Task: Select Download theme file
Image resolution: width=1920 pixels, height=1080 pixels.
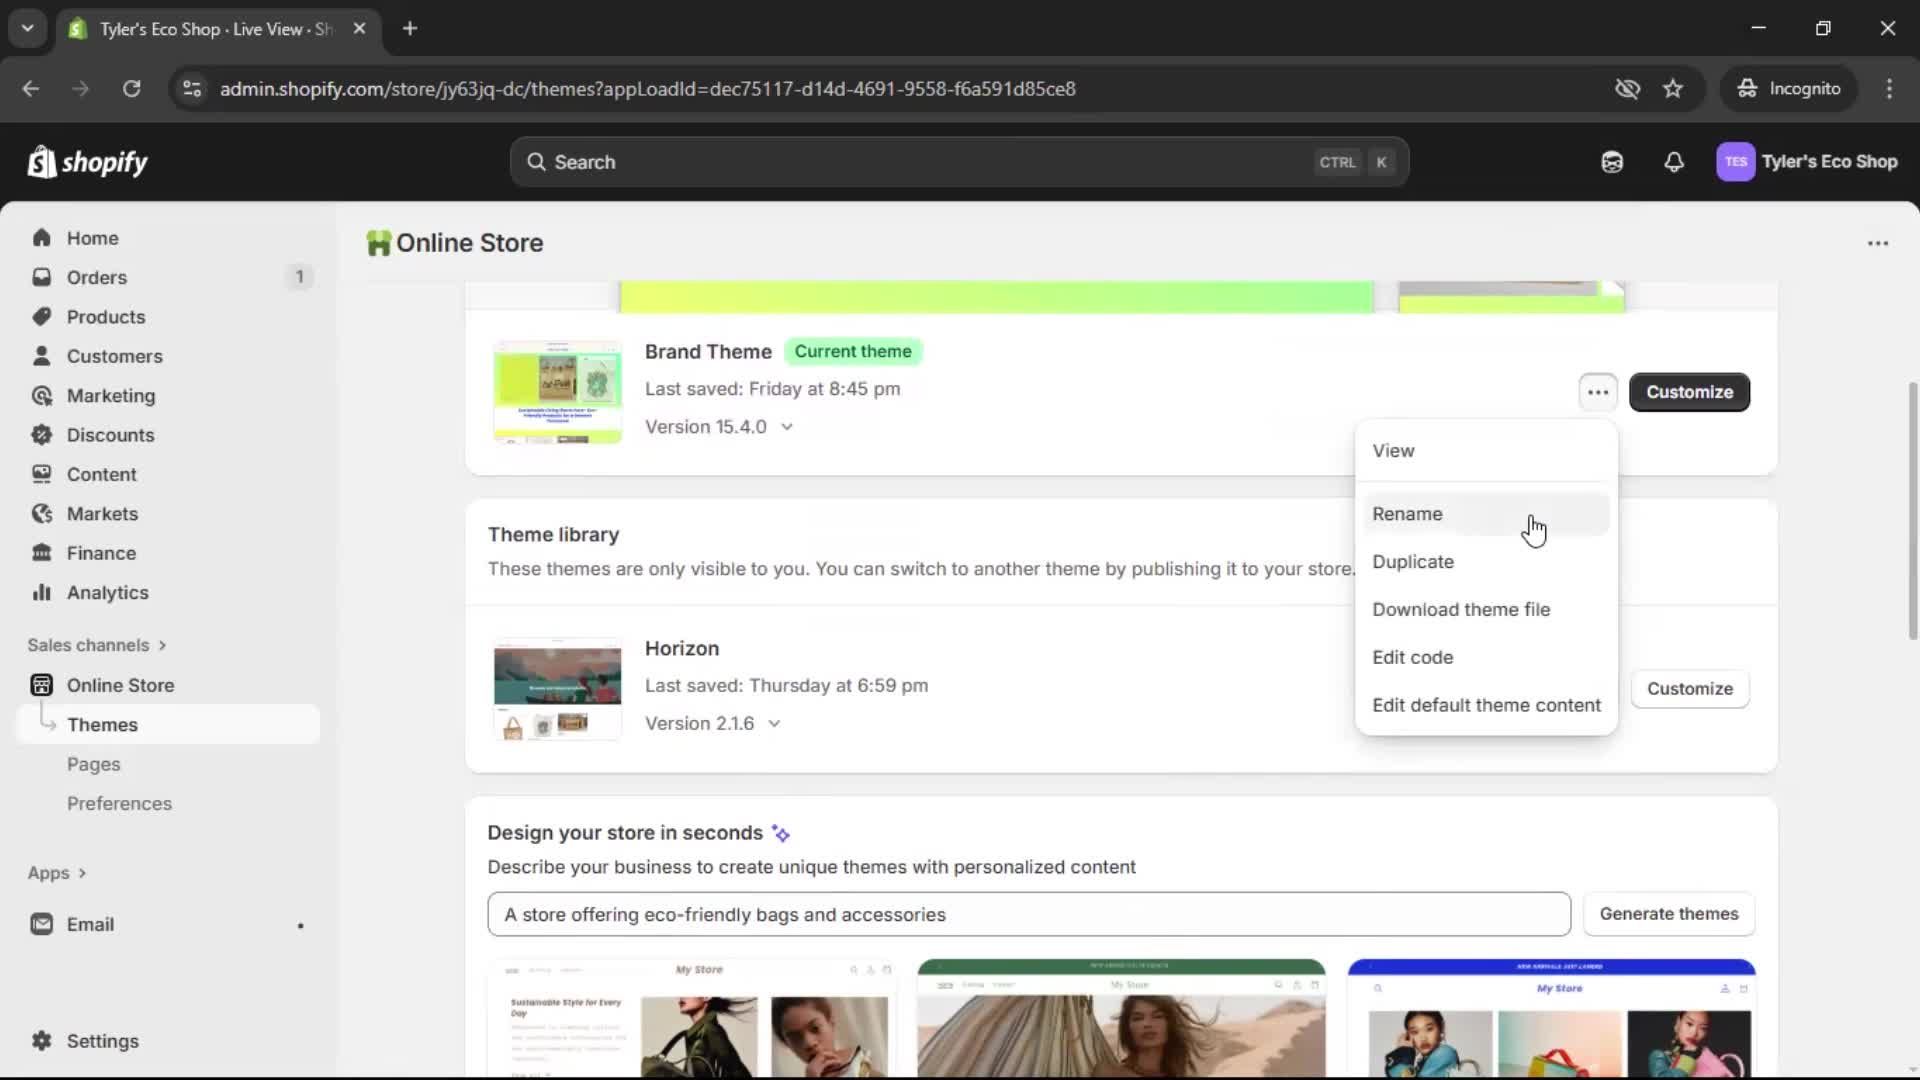Action: point(1486,610)
